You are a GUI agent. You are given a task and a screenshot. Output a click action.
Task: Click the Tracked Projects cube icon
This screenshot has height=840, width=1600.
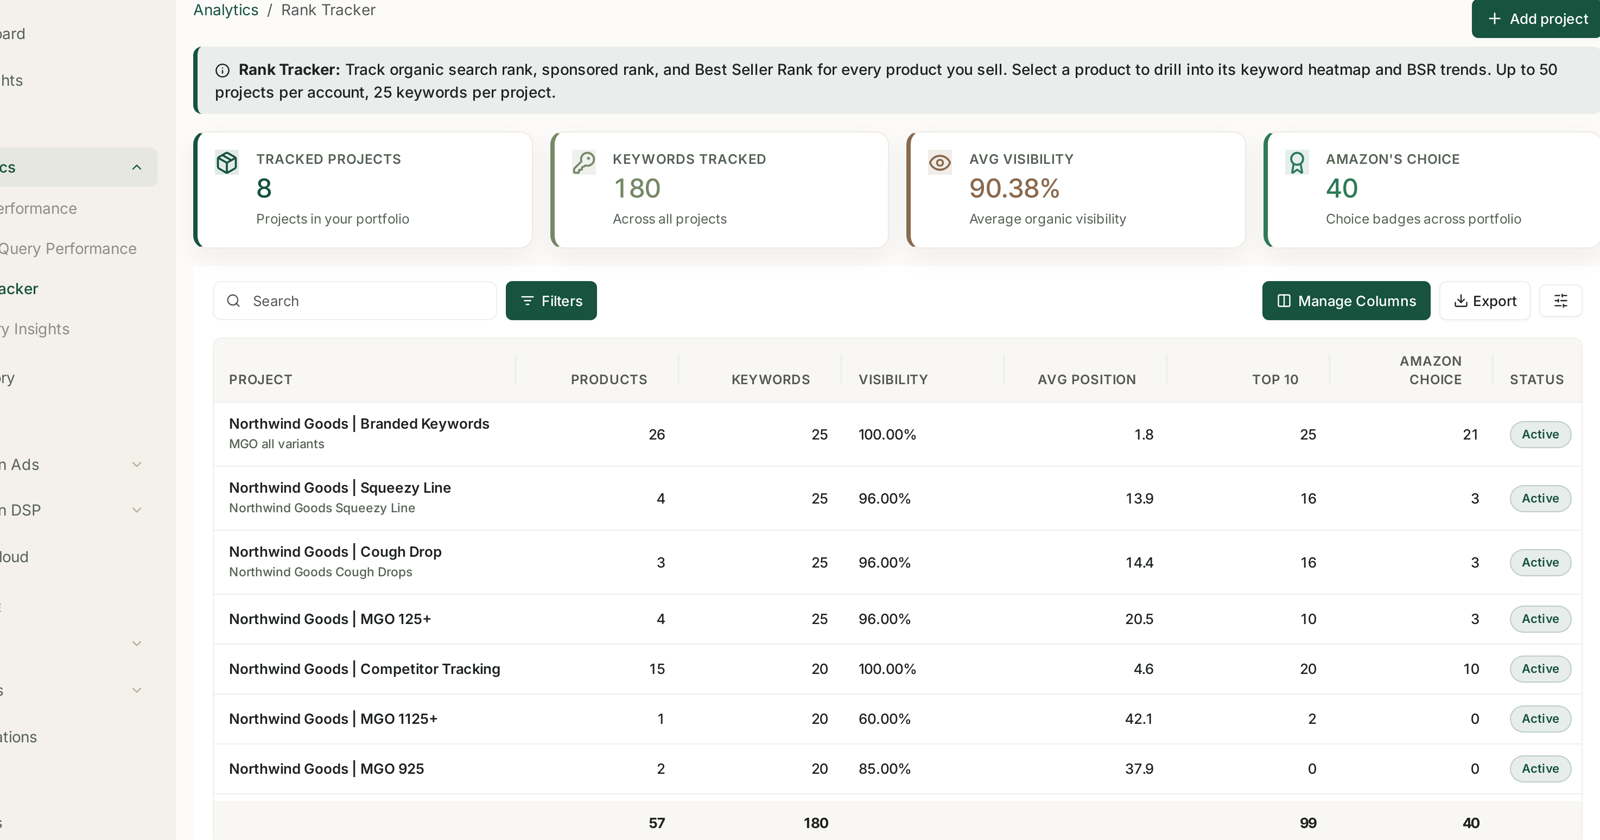tap(227, 163)
